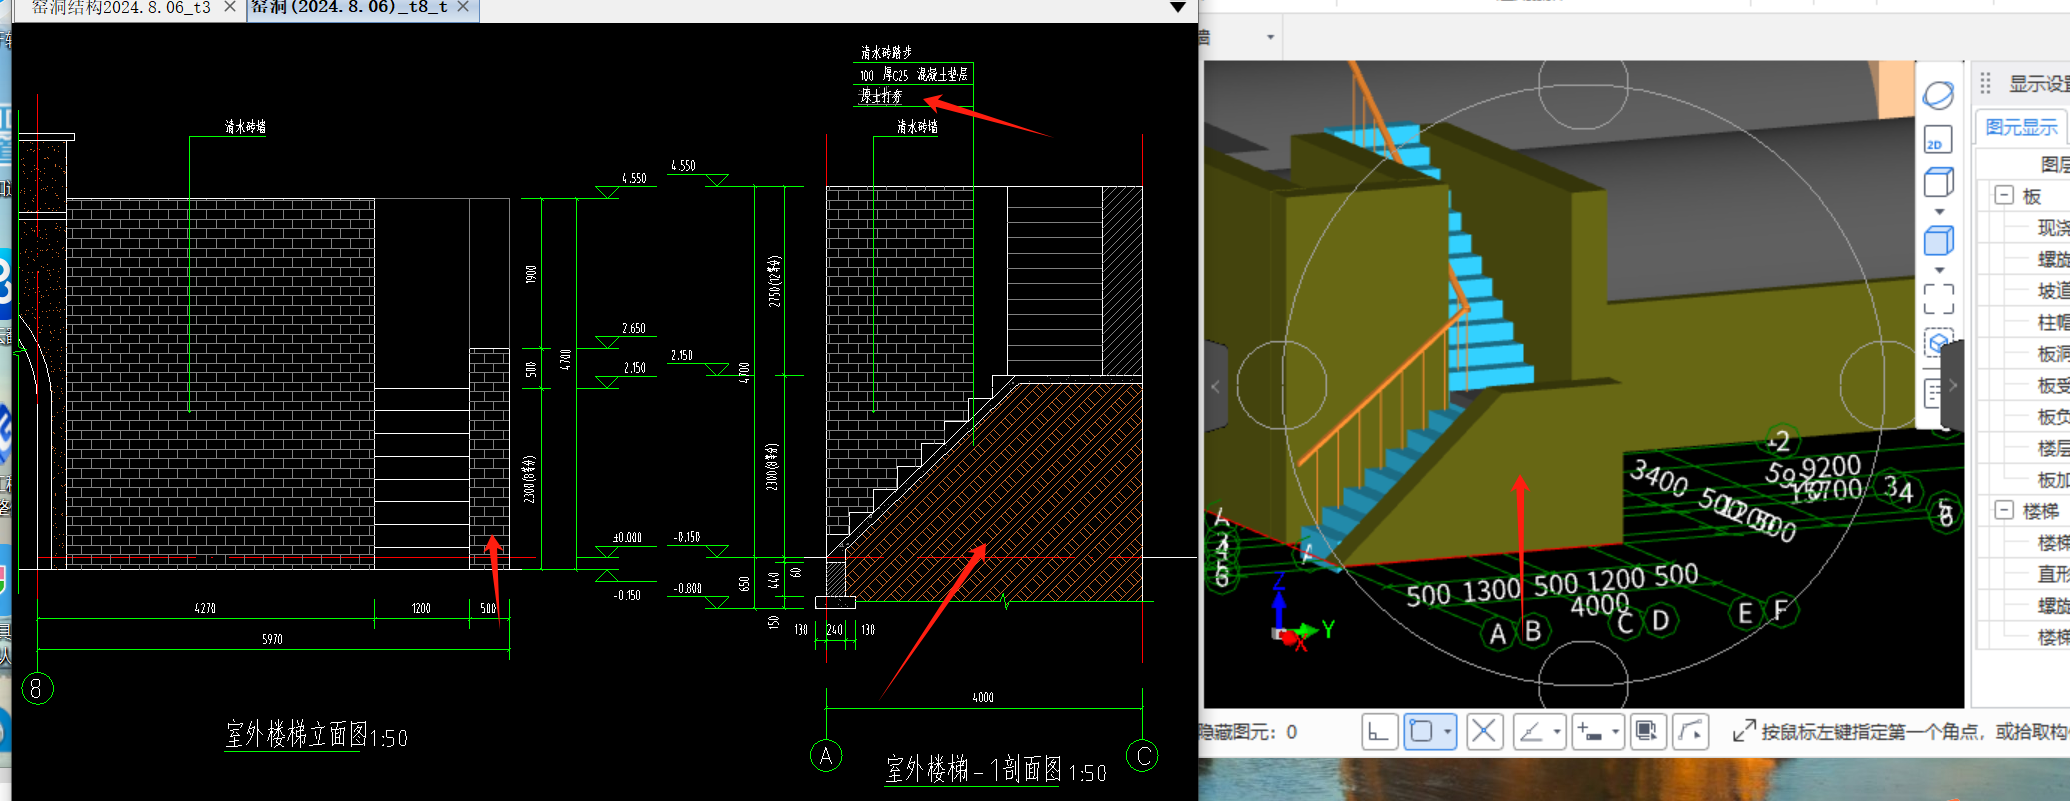Click the stacked windows selection icon

point(1646,732)
